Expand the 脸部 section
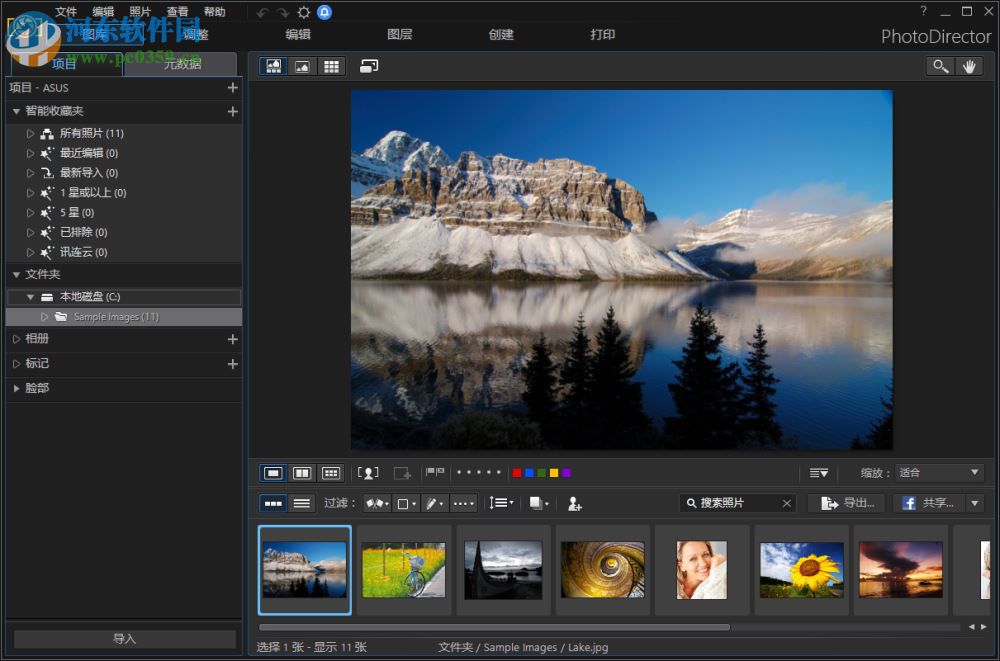The image size is (1000, 661). tap(17, 388)
